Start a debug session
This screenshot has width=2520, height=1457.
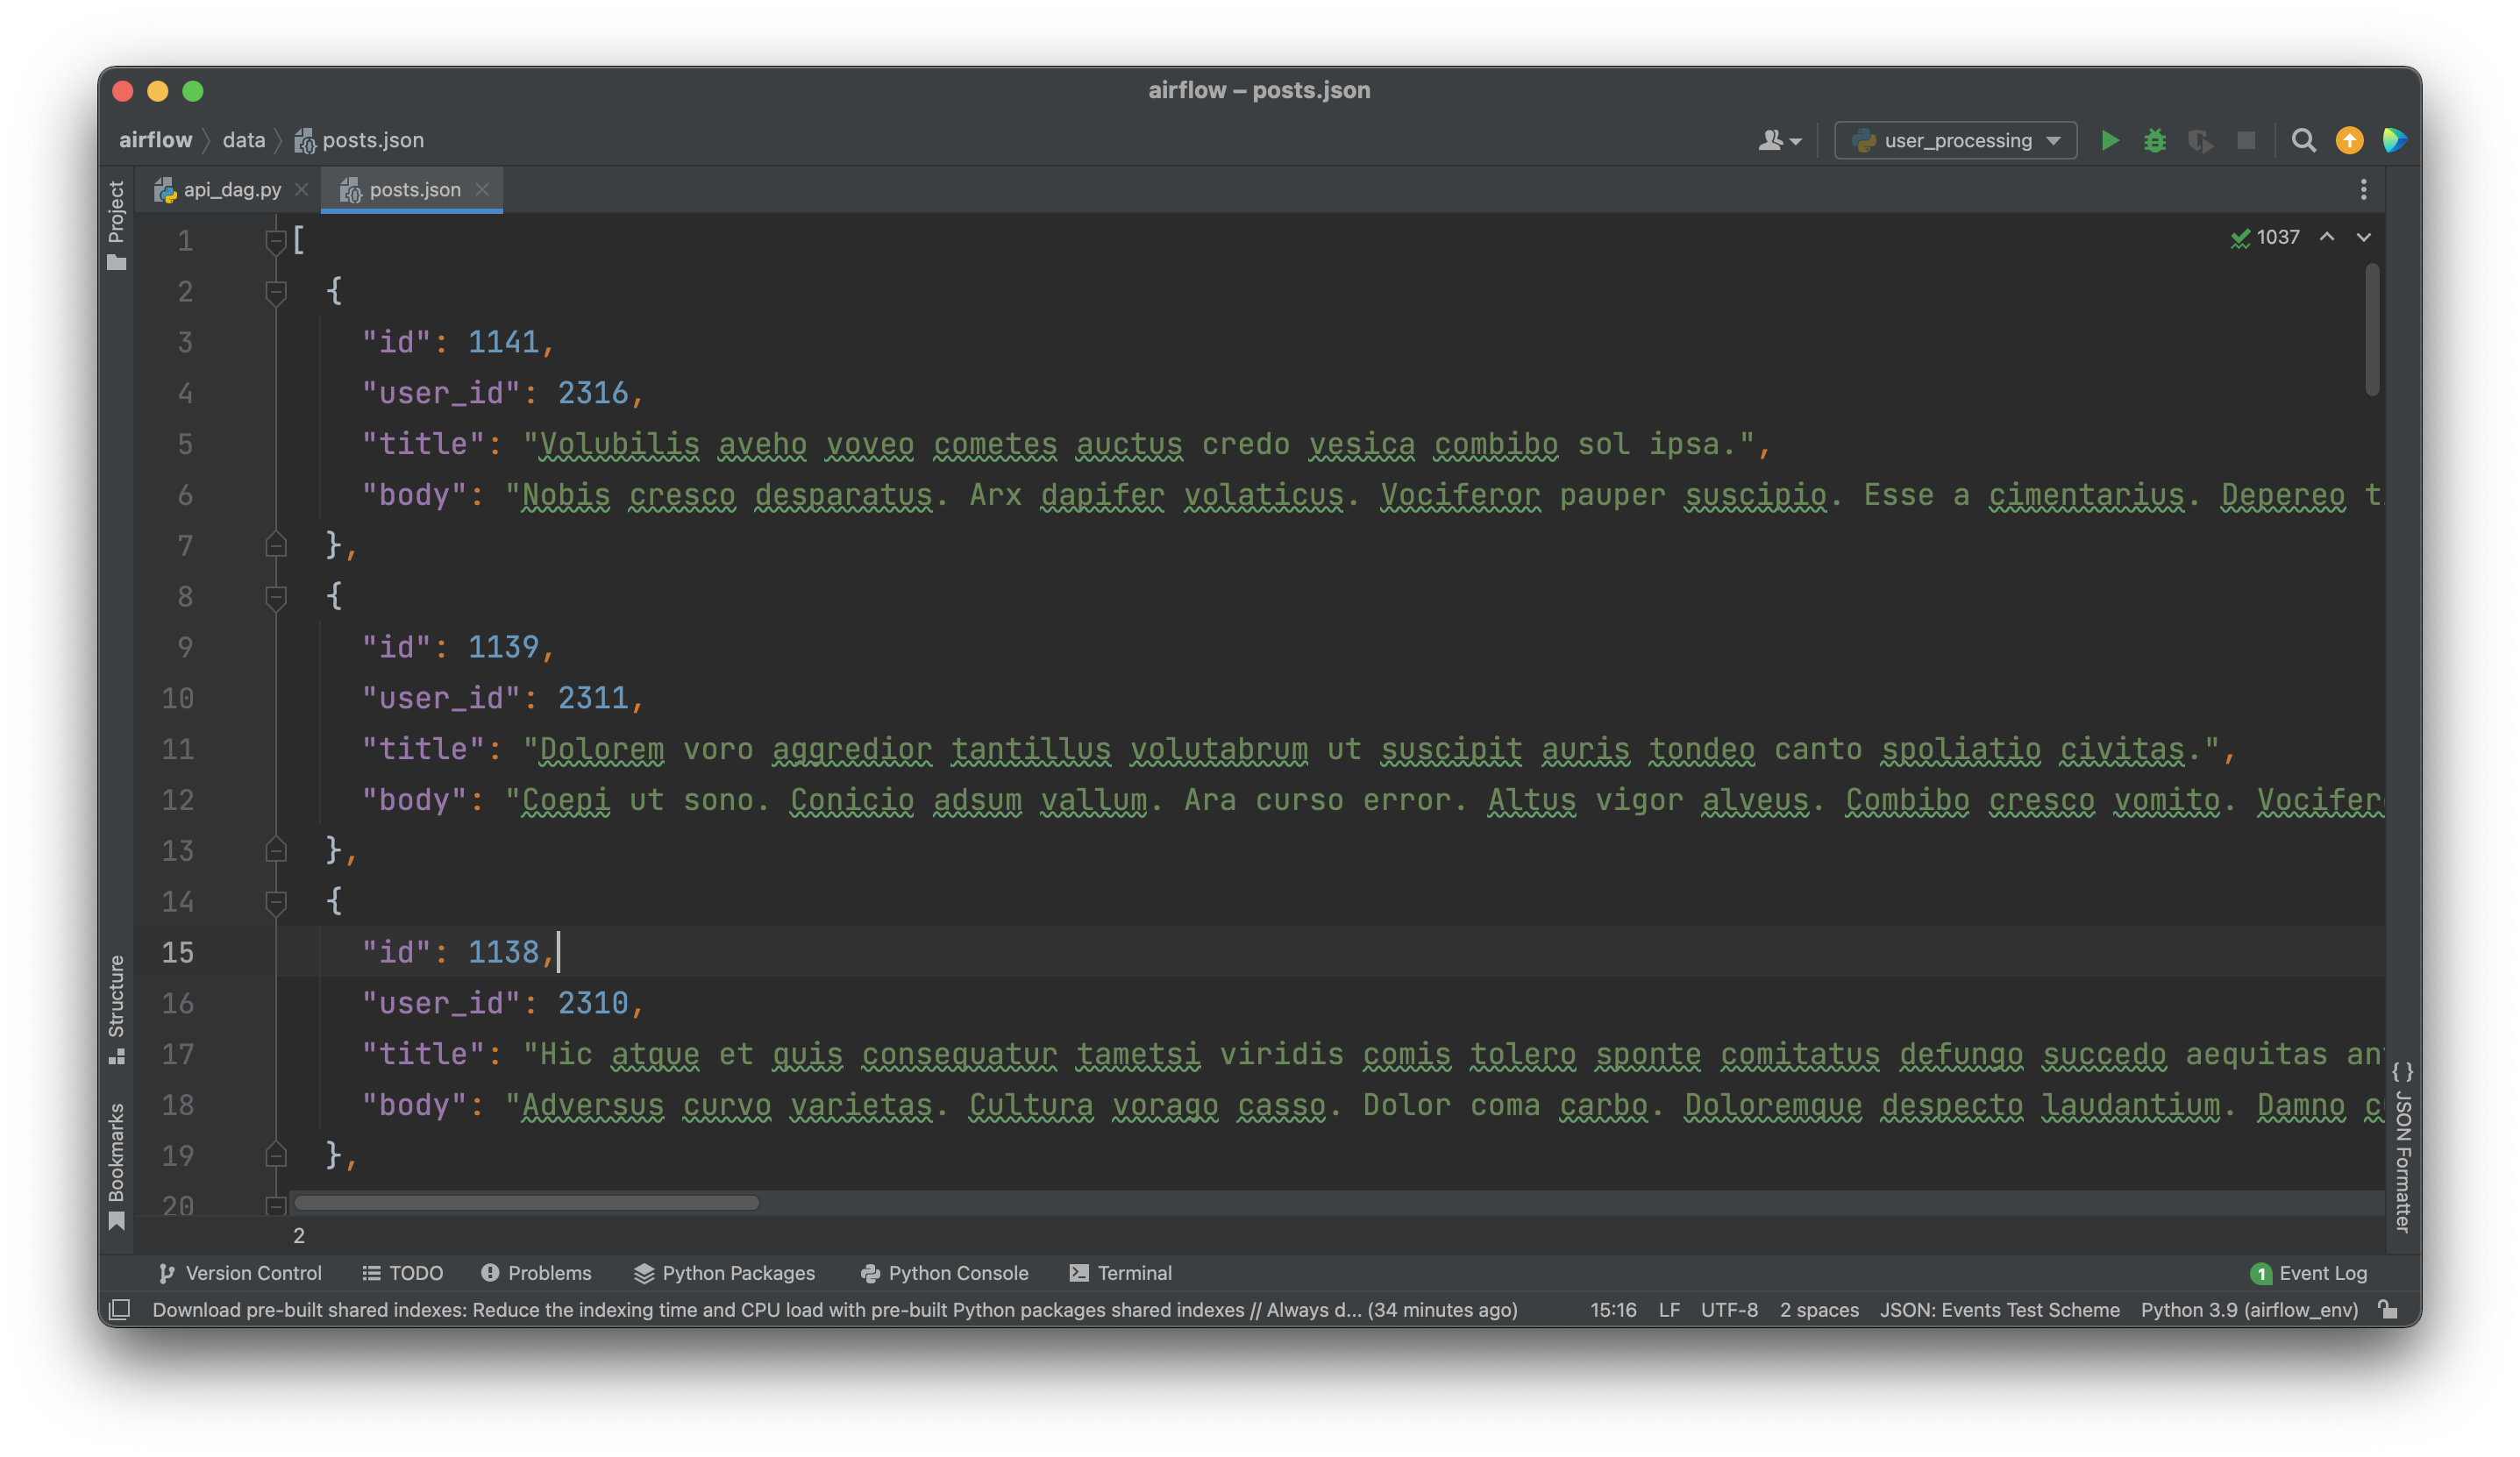[x=2155, y=140]
